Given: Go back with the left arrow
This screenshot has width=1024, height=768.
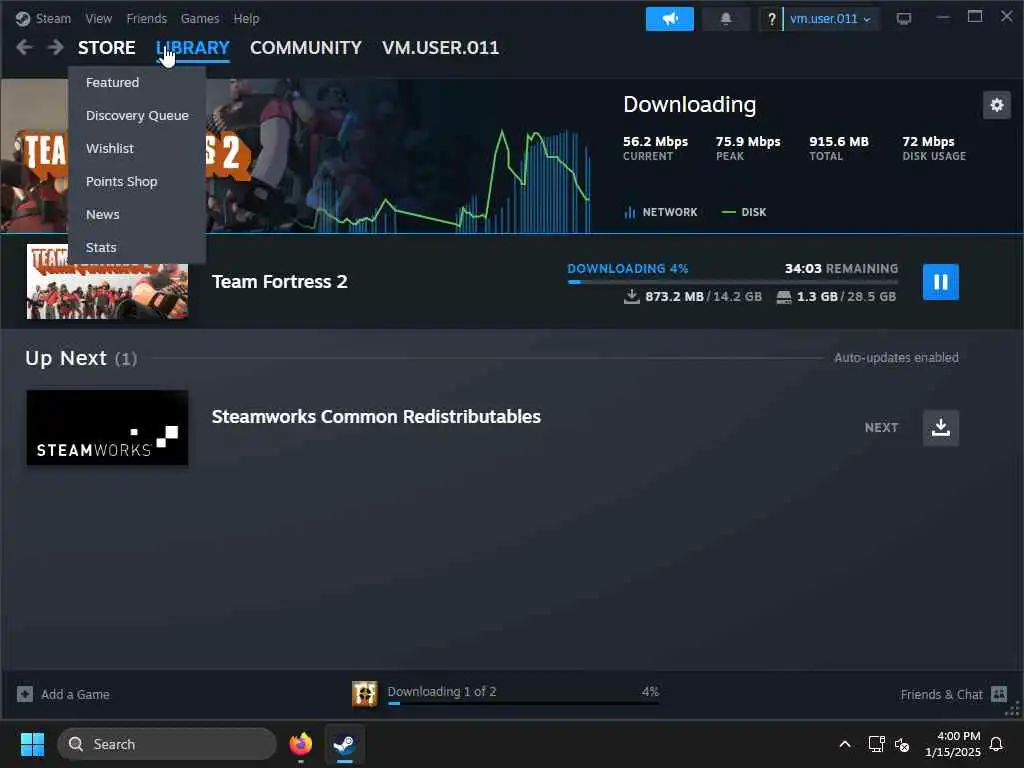Looking at the screenshot, I should 24,47.
